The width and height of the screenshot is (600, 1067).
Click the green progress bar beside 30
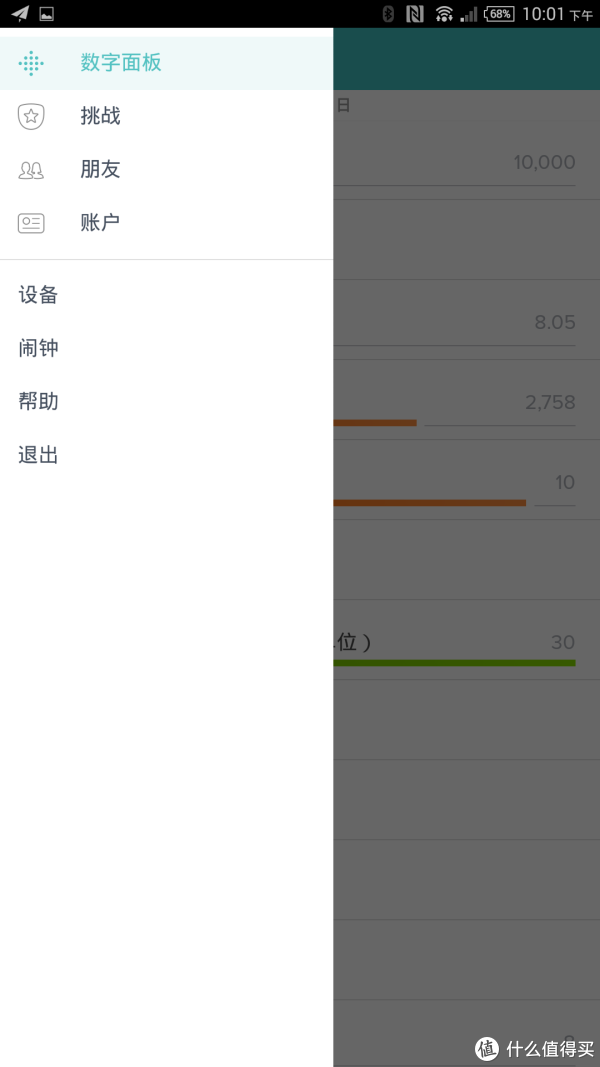tap(454, 663)
